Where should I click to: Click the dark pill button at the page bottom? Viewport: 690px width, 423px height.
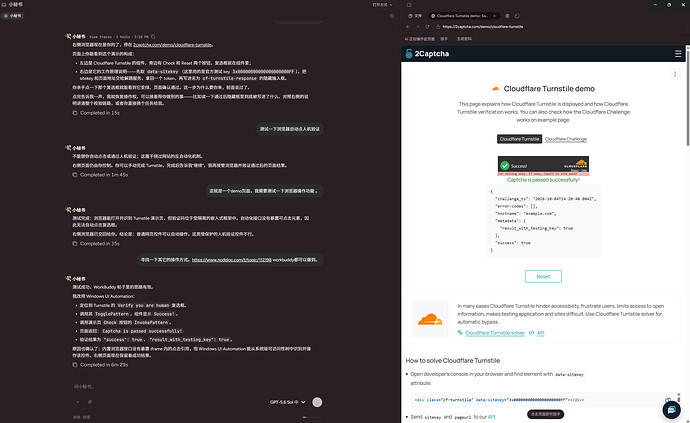(x=545, y=414)
